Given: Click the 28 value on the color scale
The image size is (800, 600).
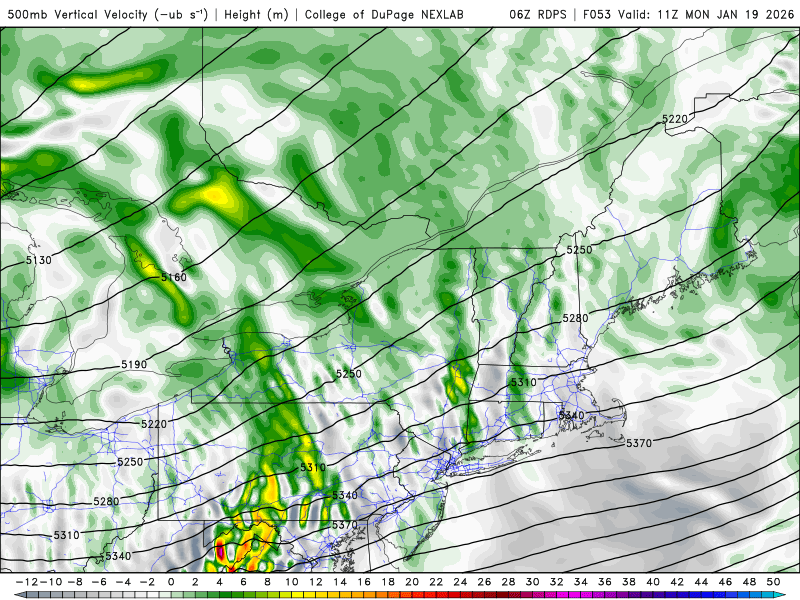Looking at the screenshot, I should tap(508, 582).
